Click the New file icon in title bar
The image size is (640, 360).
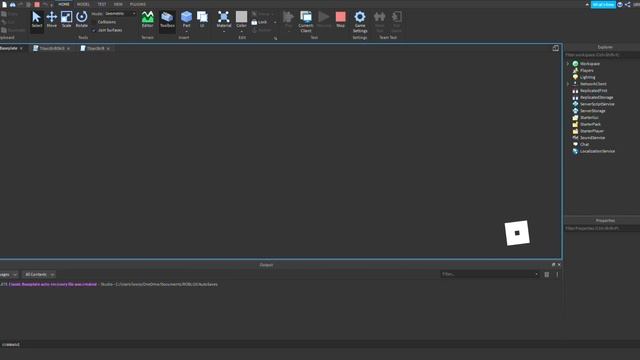pos(4,4)
